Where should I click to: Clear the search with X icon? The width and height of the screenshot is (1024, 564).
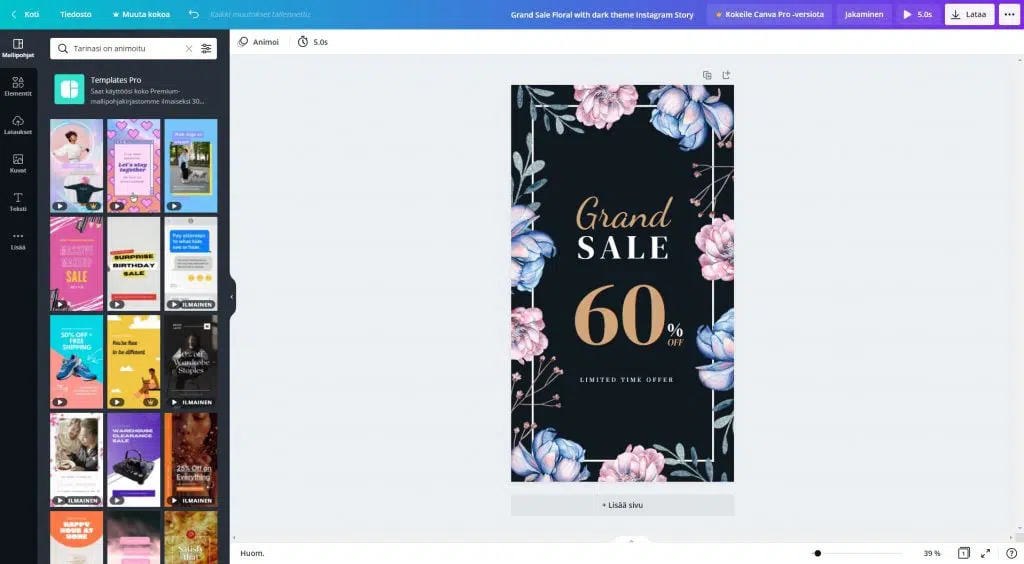point(189,48)
